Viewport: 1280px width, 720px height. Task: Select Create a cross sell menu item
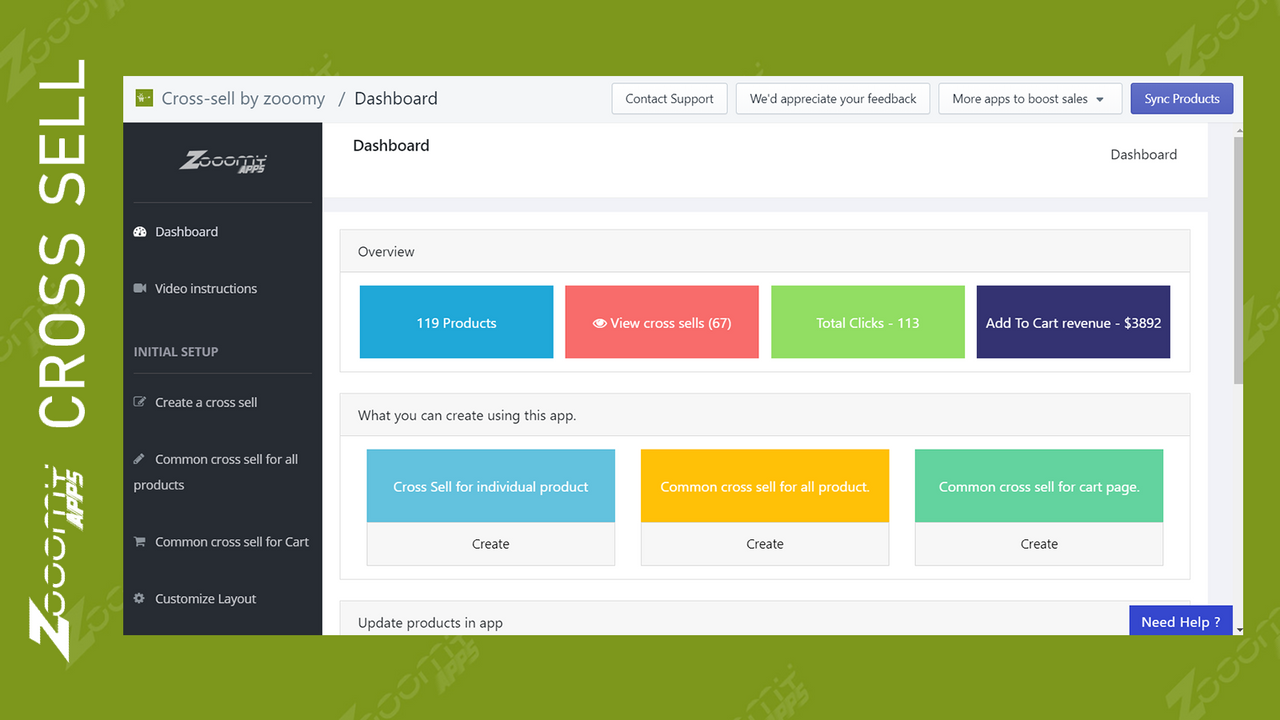coord(206,402)
